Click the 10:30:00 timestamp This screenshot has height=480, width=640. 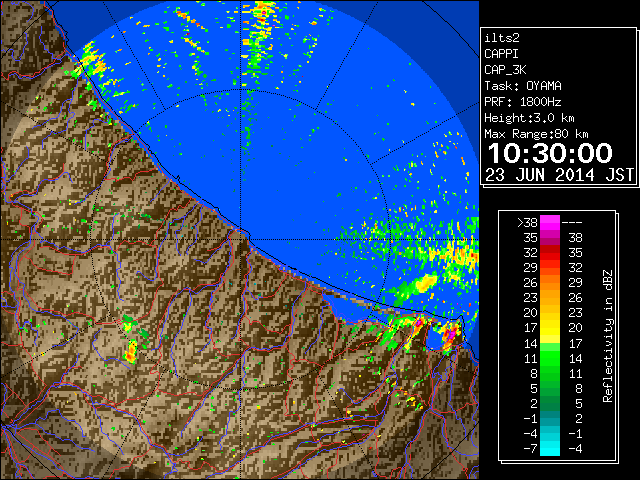550,153
